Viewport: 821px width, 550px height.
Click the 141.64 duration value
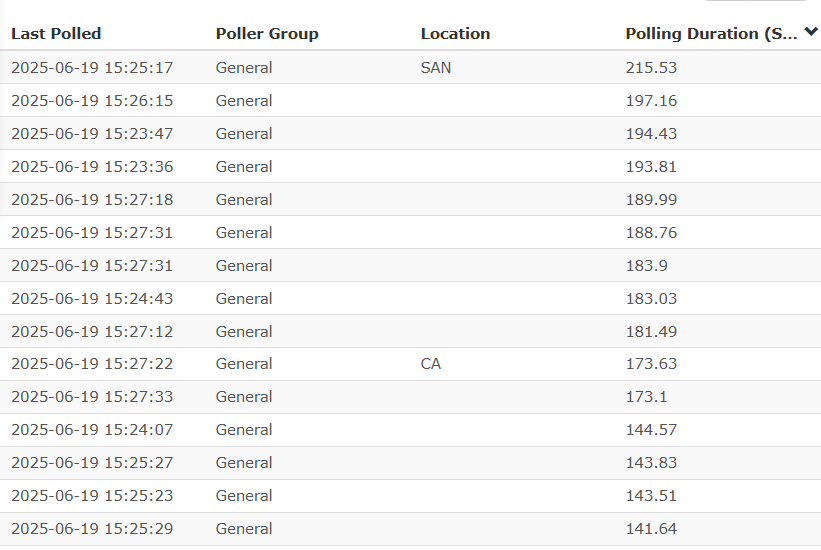tap(651, 529)
